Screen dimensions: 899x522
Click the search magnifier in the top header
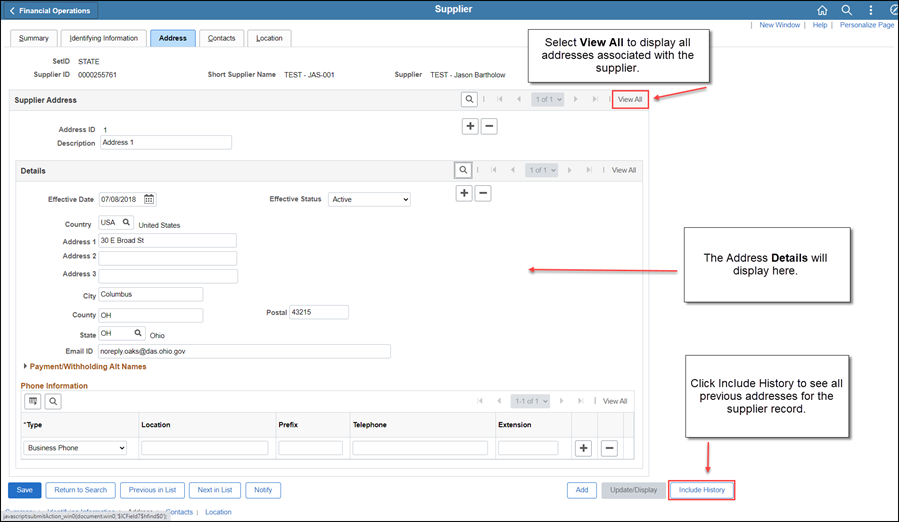(846, 10)
